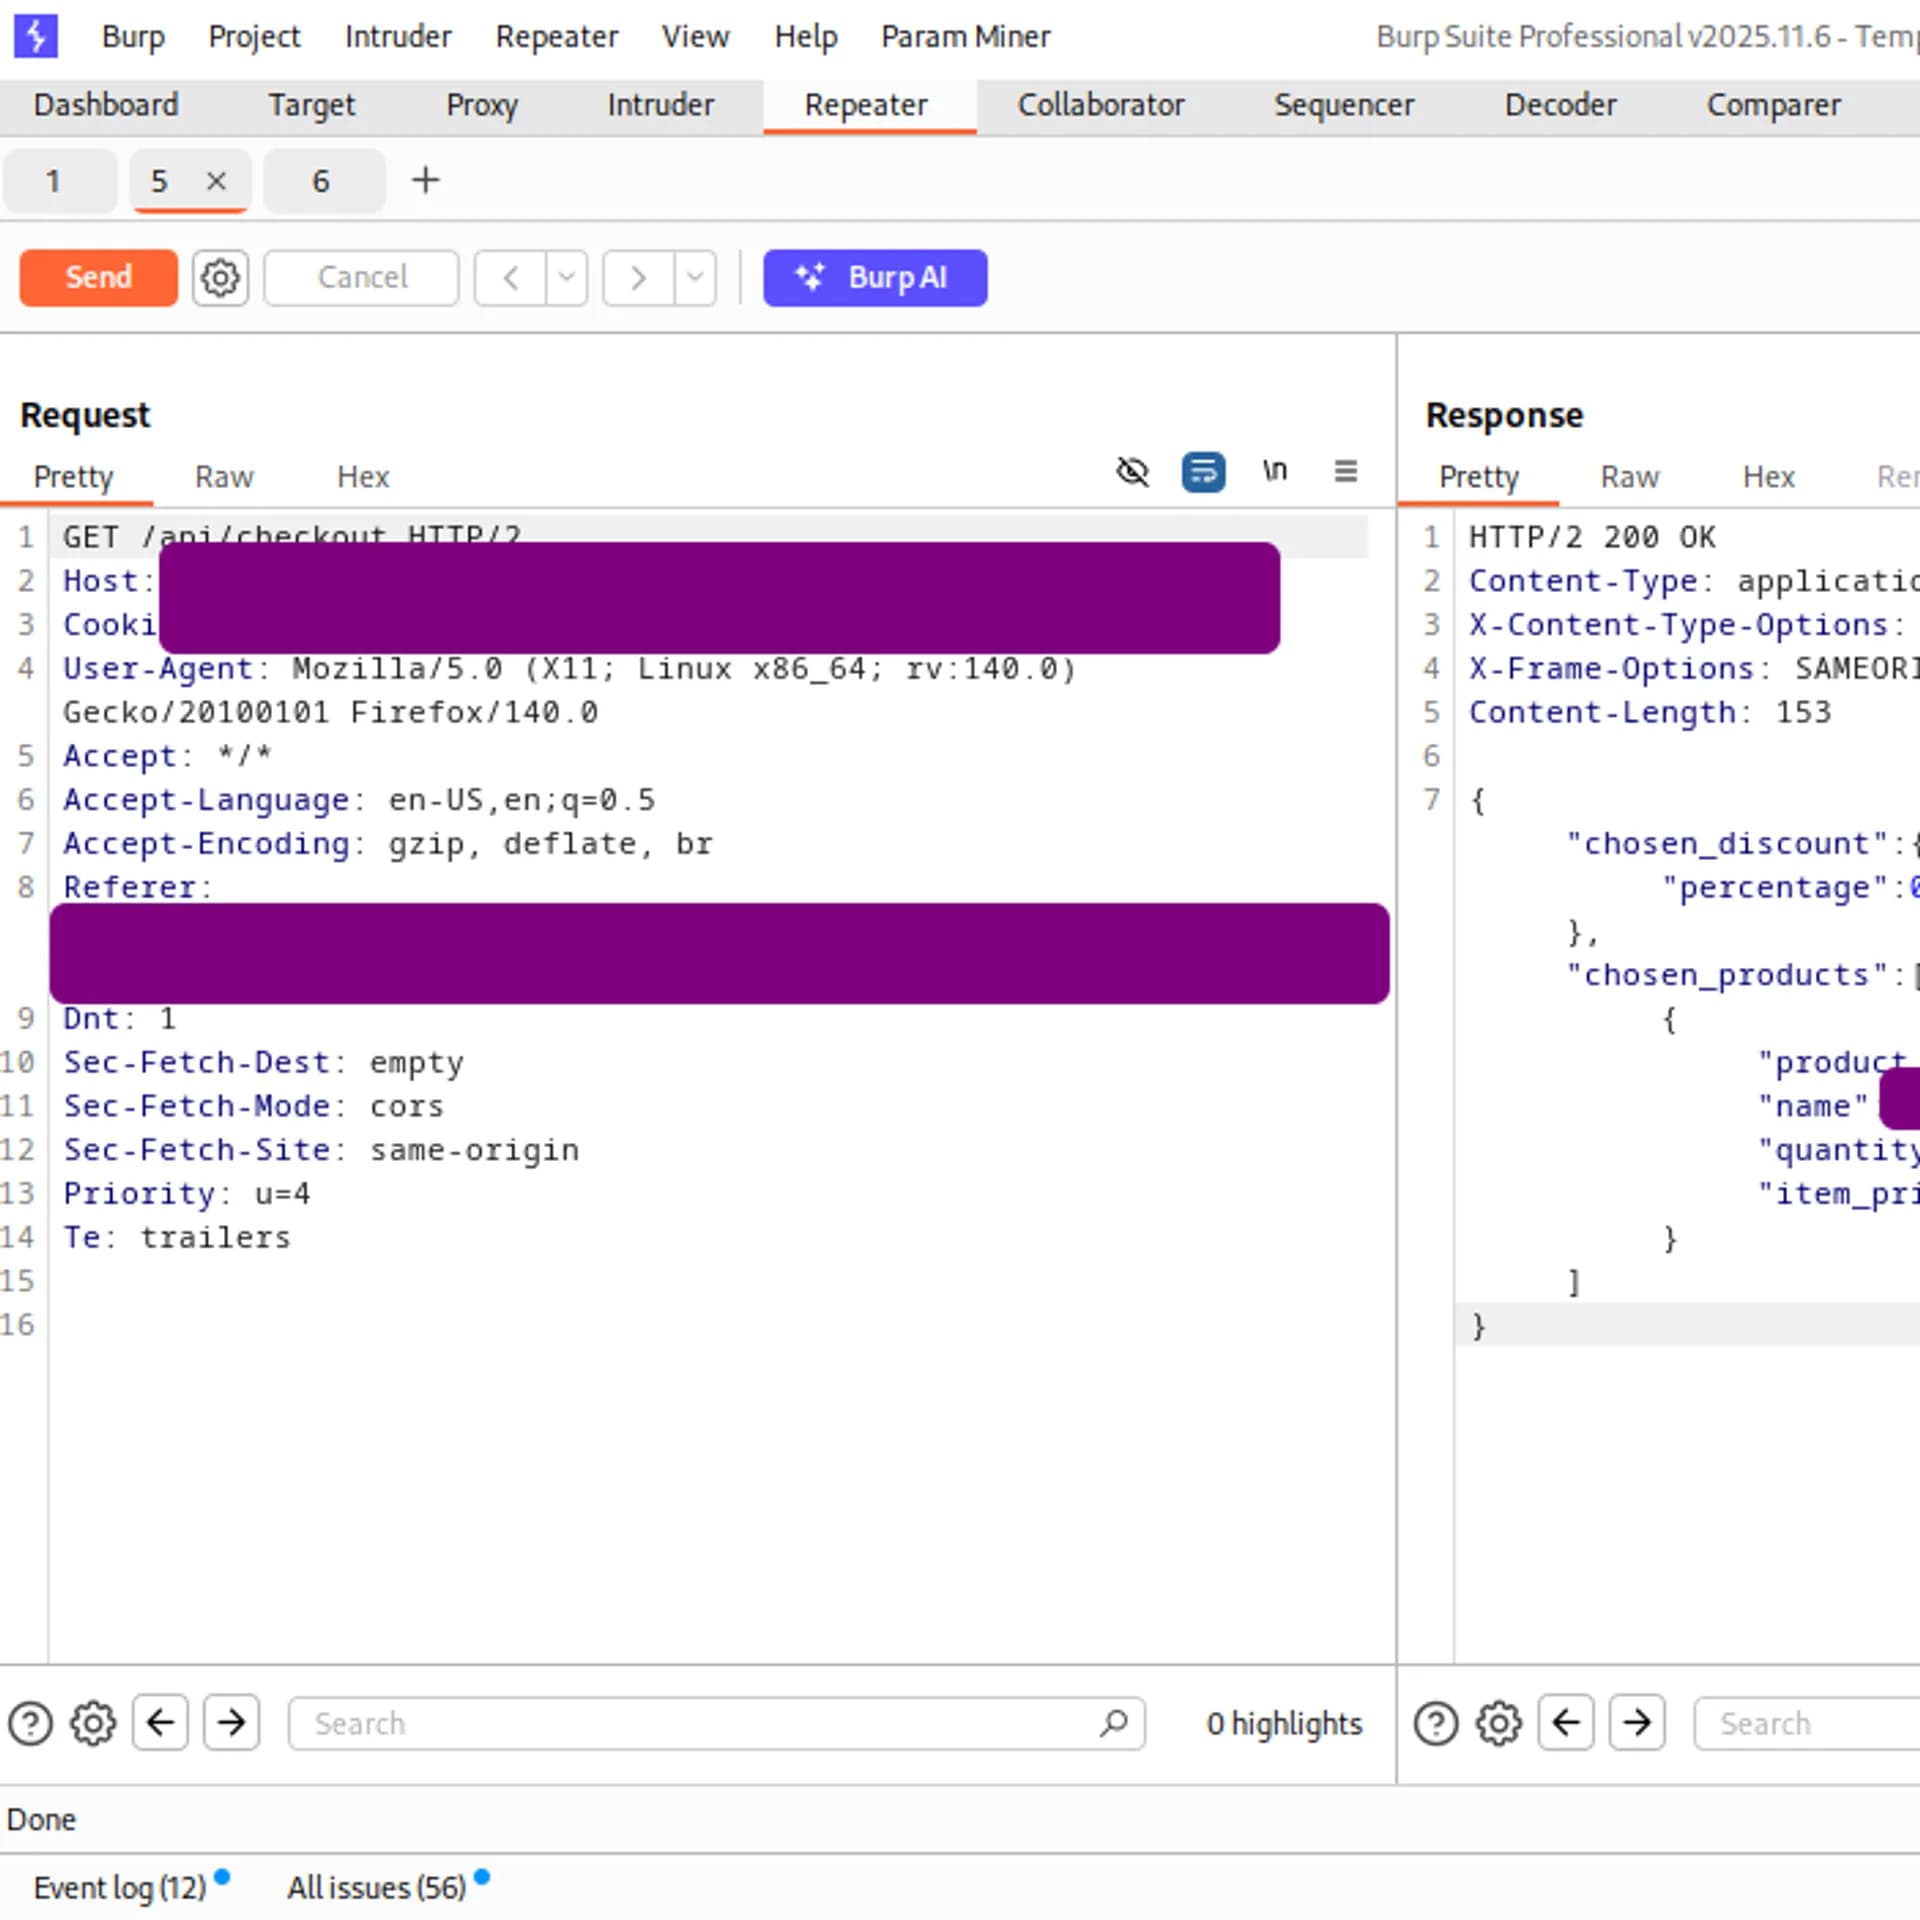Screen dimensions: 1920x1920
Task: Select Repeater tab 6
Action: pyautogui.click(x=324, y=181)
